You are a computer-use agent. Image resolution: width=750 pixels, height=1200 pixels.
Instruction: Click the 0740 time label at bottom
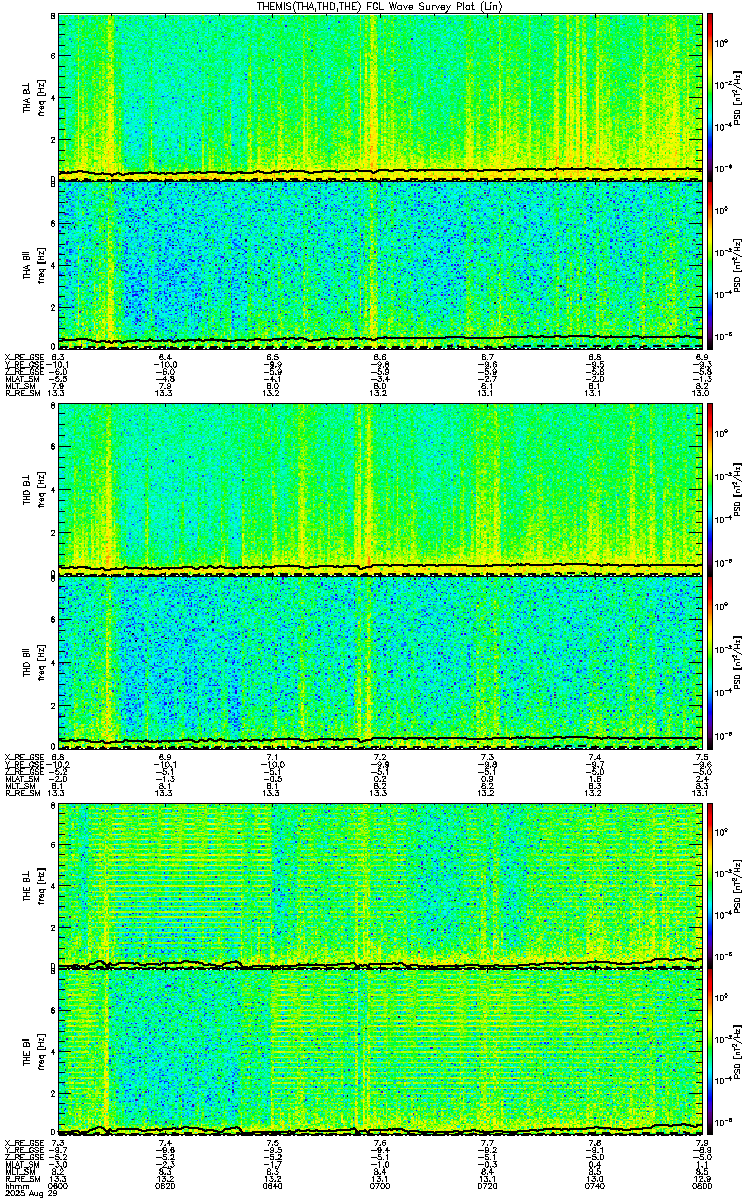[x=595, y=1186]
